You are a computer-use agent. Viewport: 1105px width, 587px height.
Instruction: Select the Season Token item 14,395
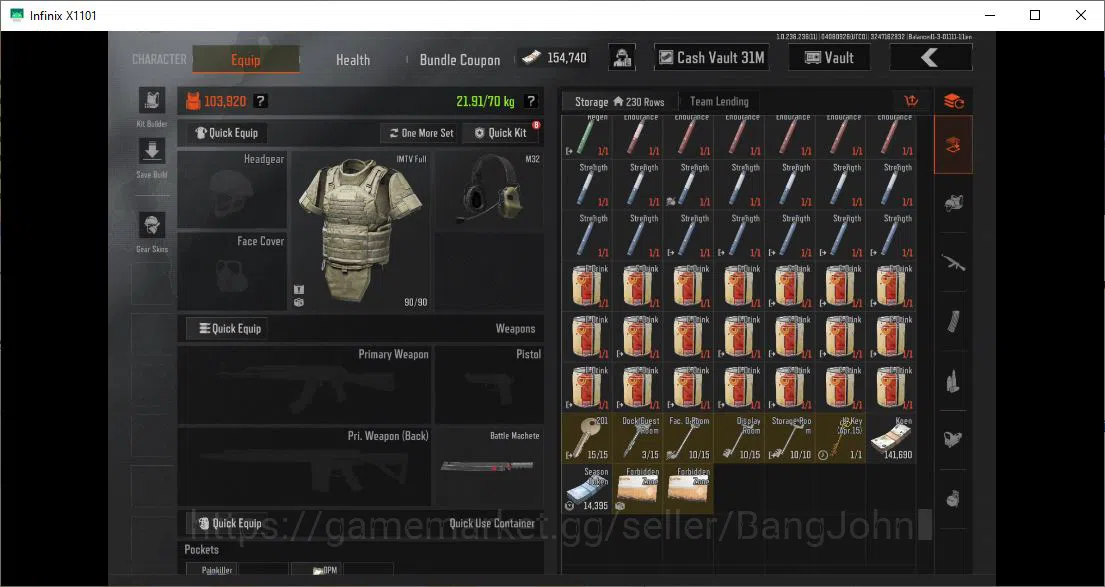(587, 488)
